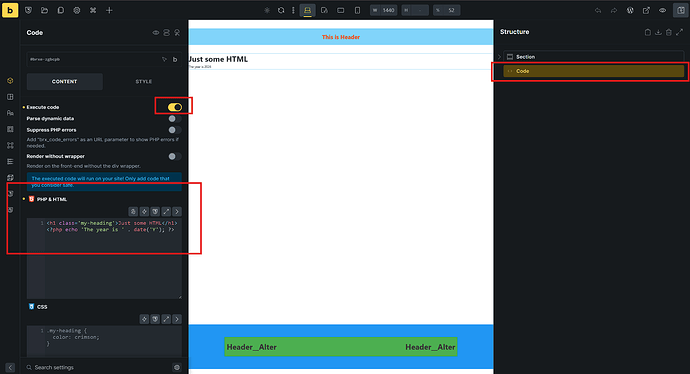Click into the PHP & HTML code editor
Image resolution: width=690 pixels, height=374 pixels.
click(104, 258)
